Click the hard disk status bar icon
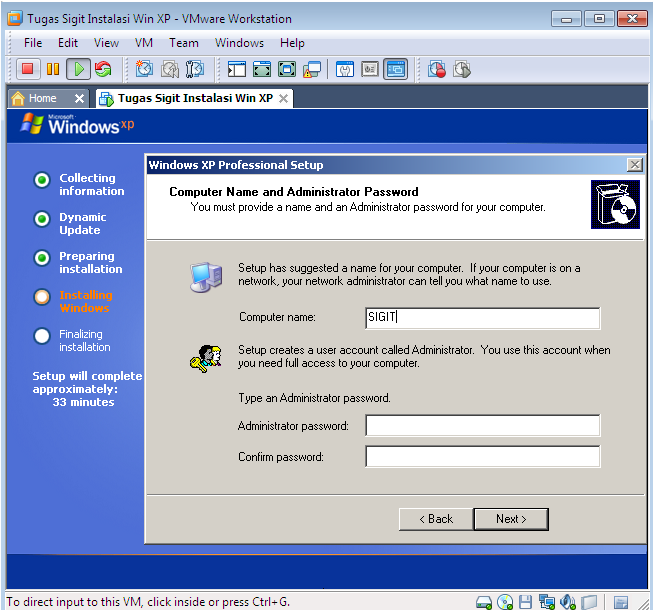654x611 pixels. (484, 602)
